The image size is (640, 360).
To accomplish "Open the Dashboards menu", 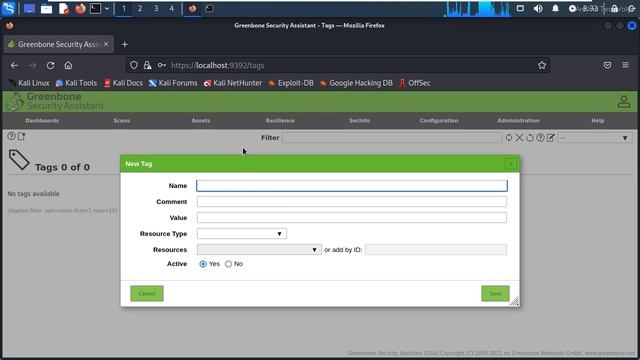I will (42, 121).
